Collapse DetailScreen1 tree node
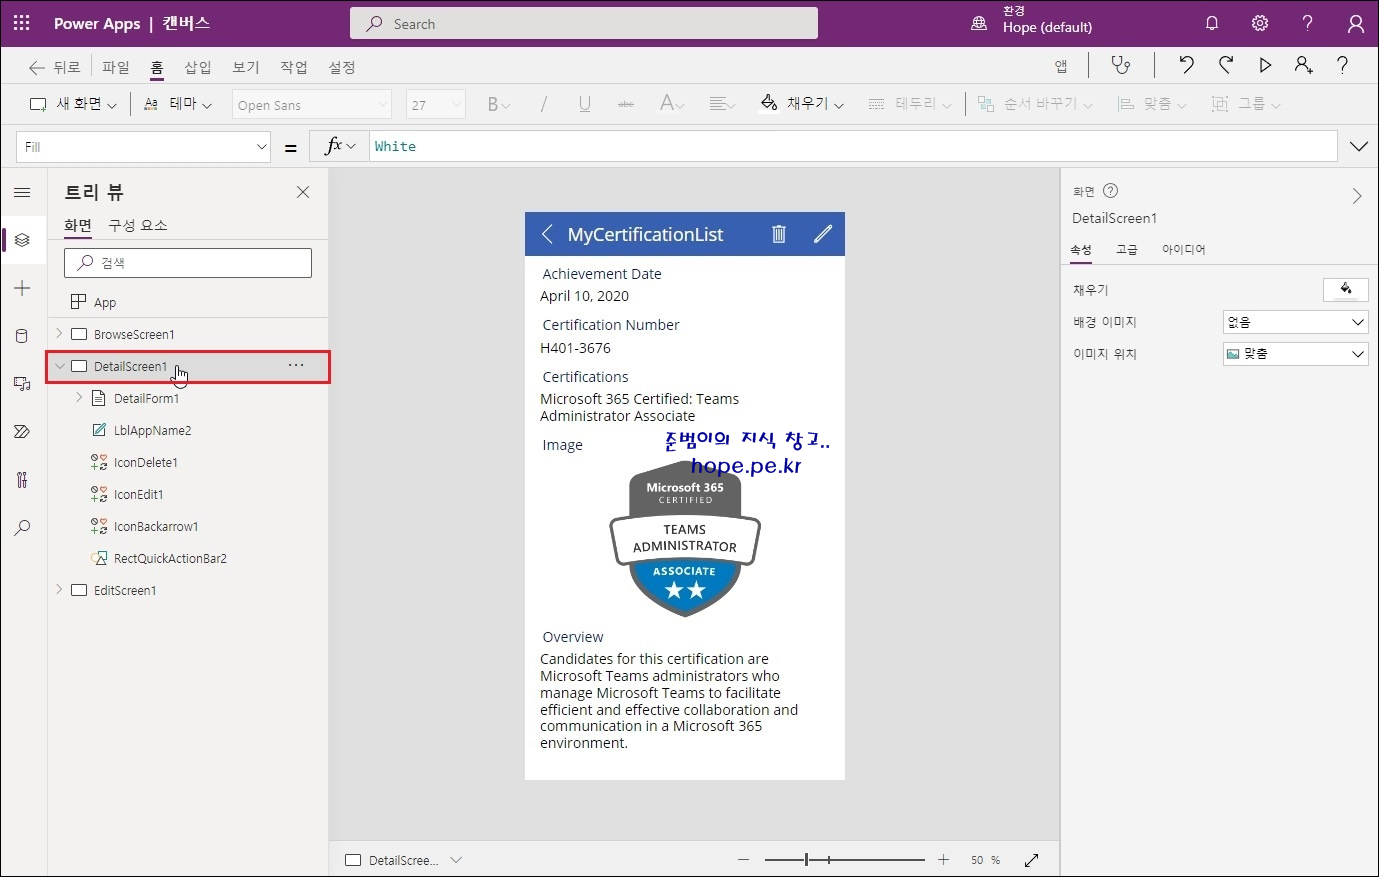 point(60,366)
